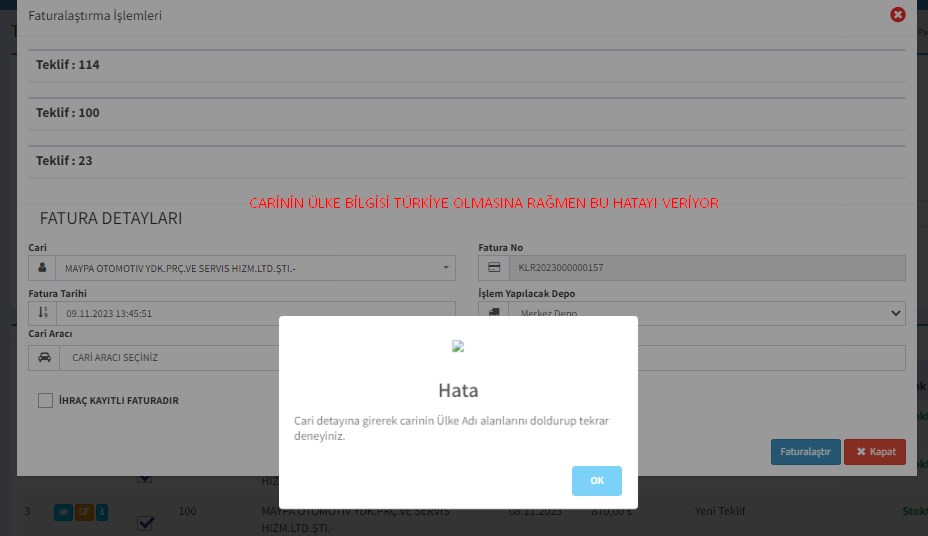This screenshot has width=928, height=536.
Task: Click the OK button in the Hata dialog
Action: [x=596, y=481]
